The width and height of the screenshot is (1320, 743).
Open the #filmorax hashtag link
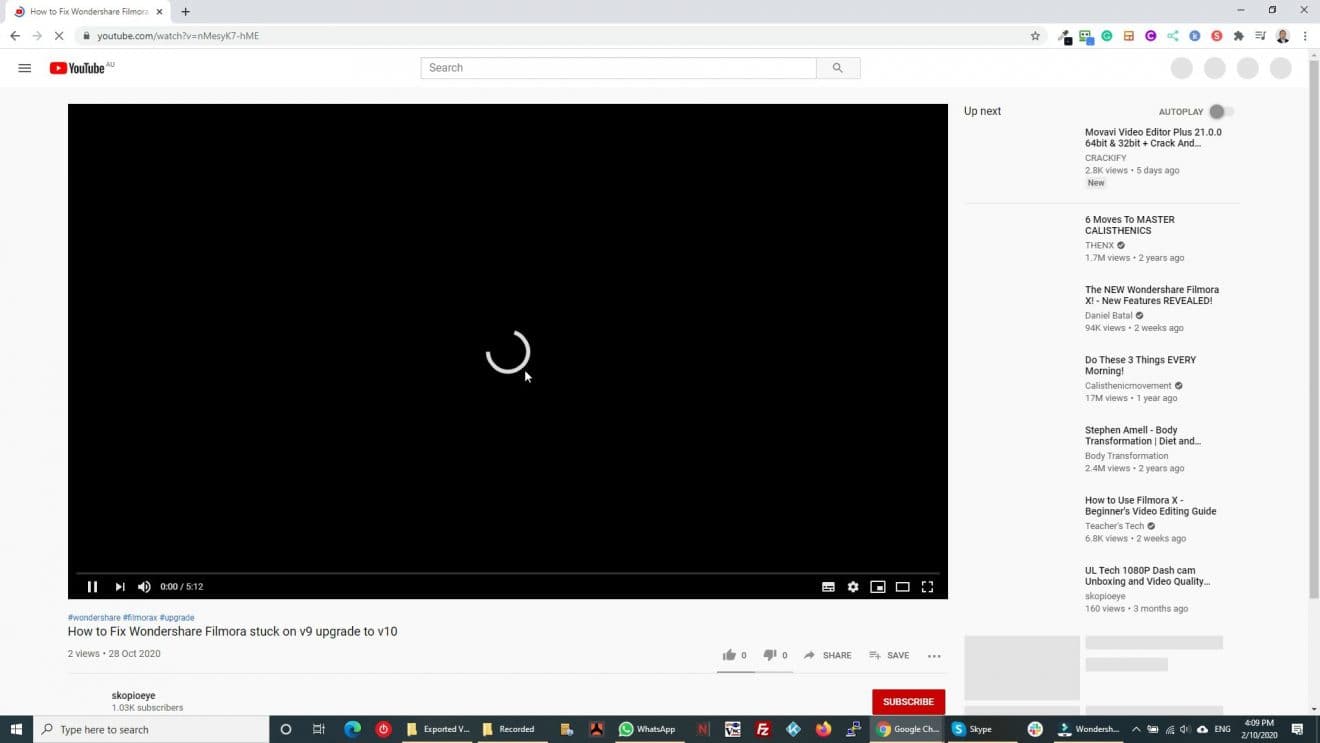140,617
